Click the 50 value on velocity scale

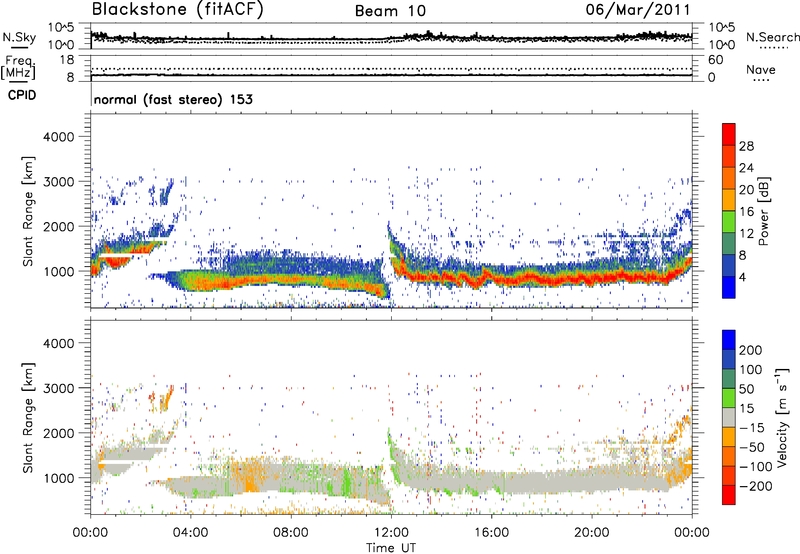(x=746, y=389)
